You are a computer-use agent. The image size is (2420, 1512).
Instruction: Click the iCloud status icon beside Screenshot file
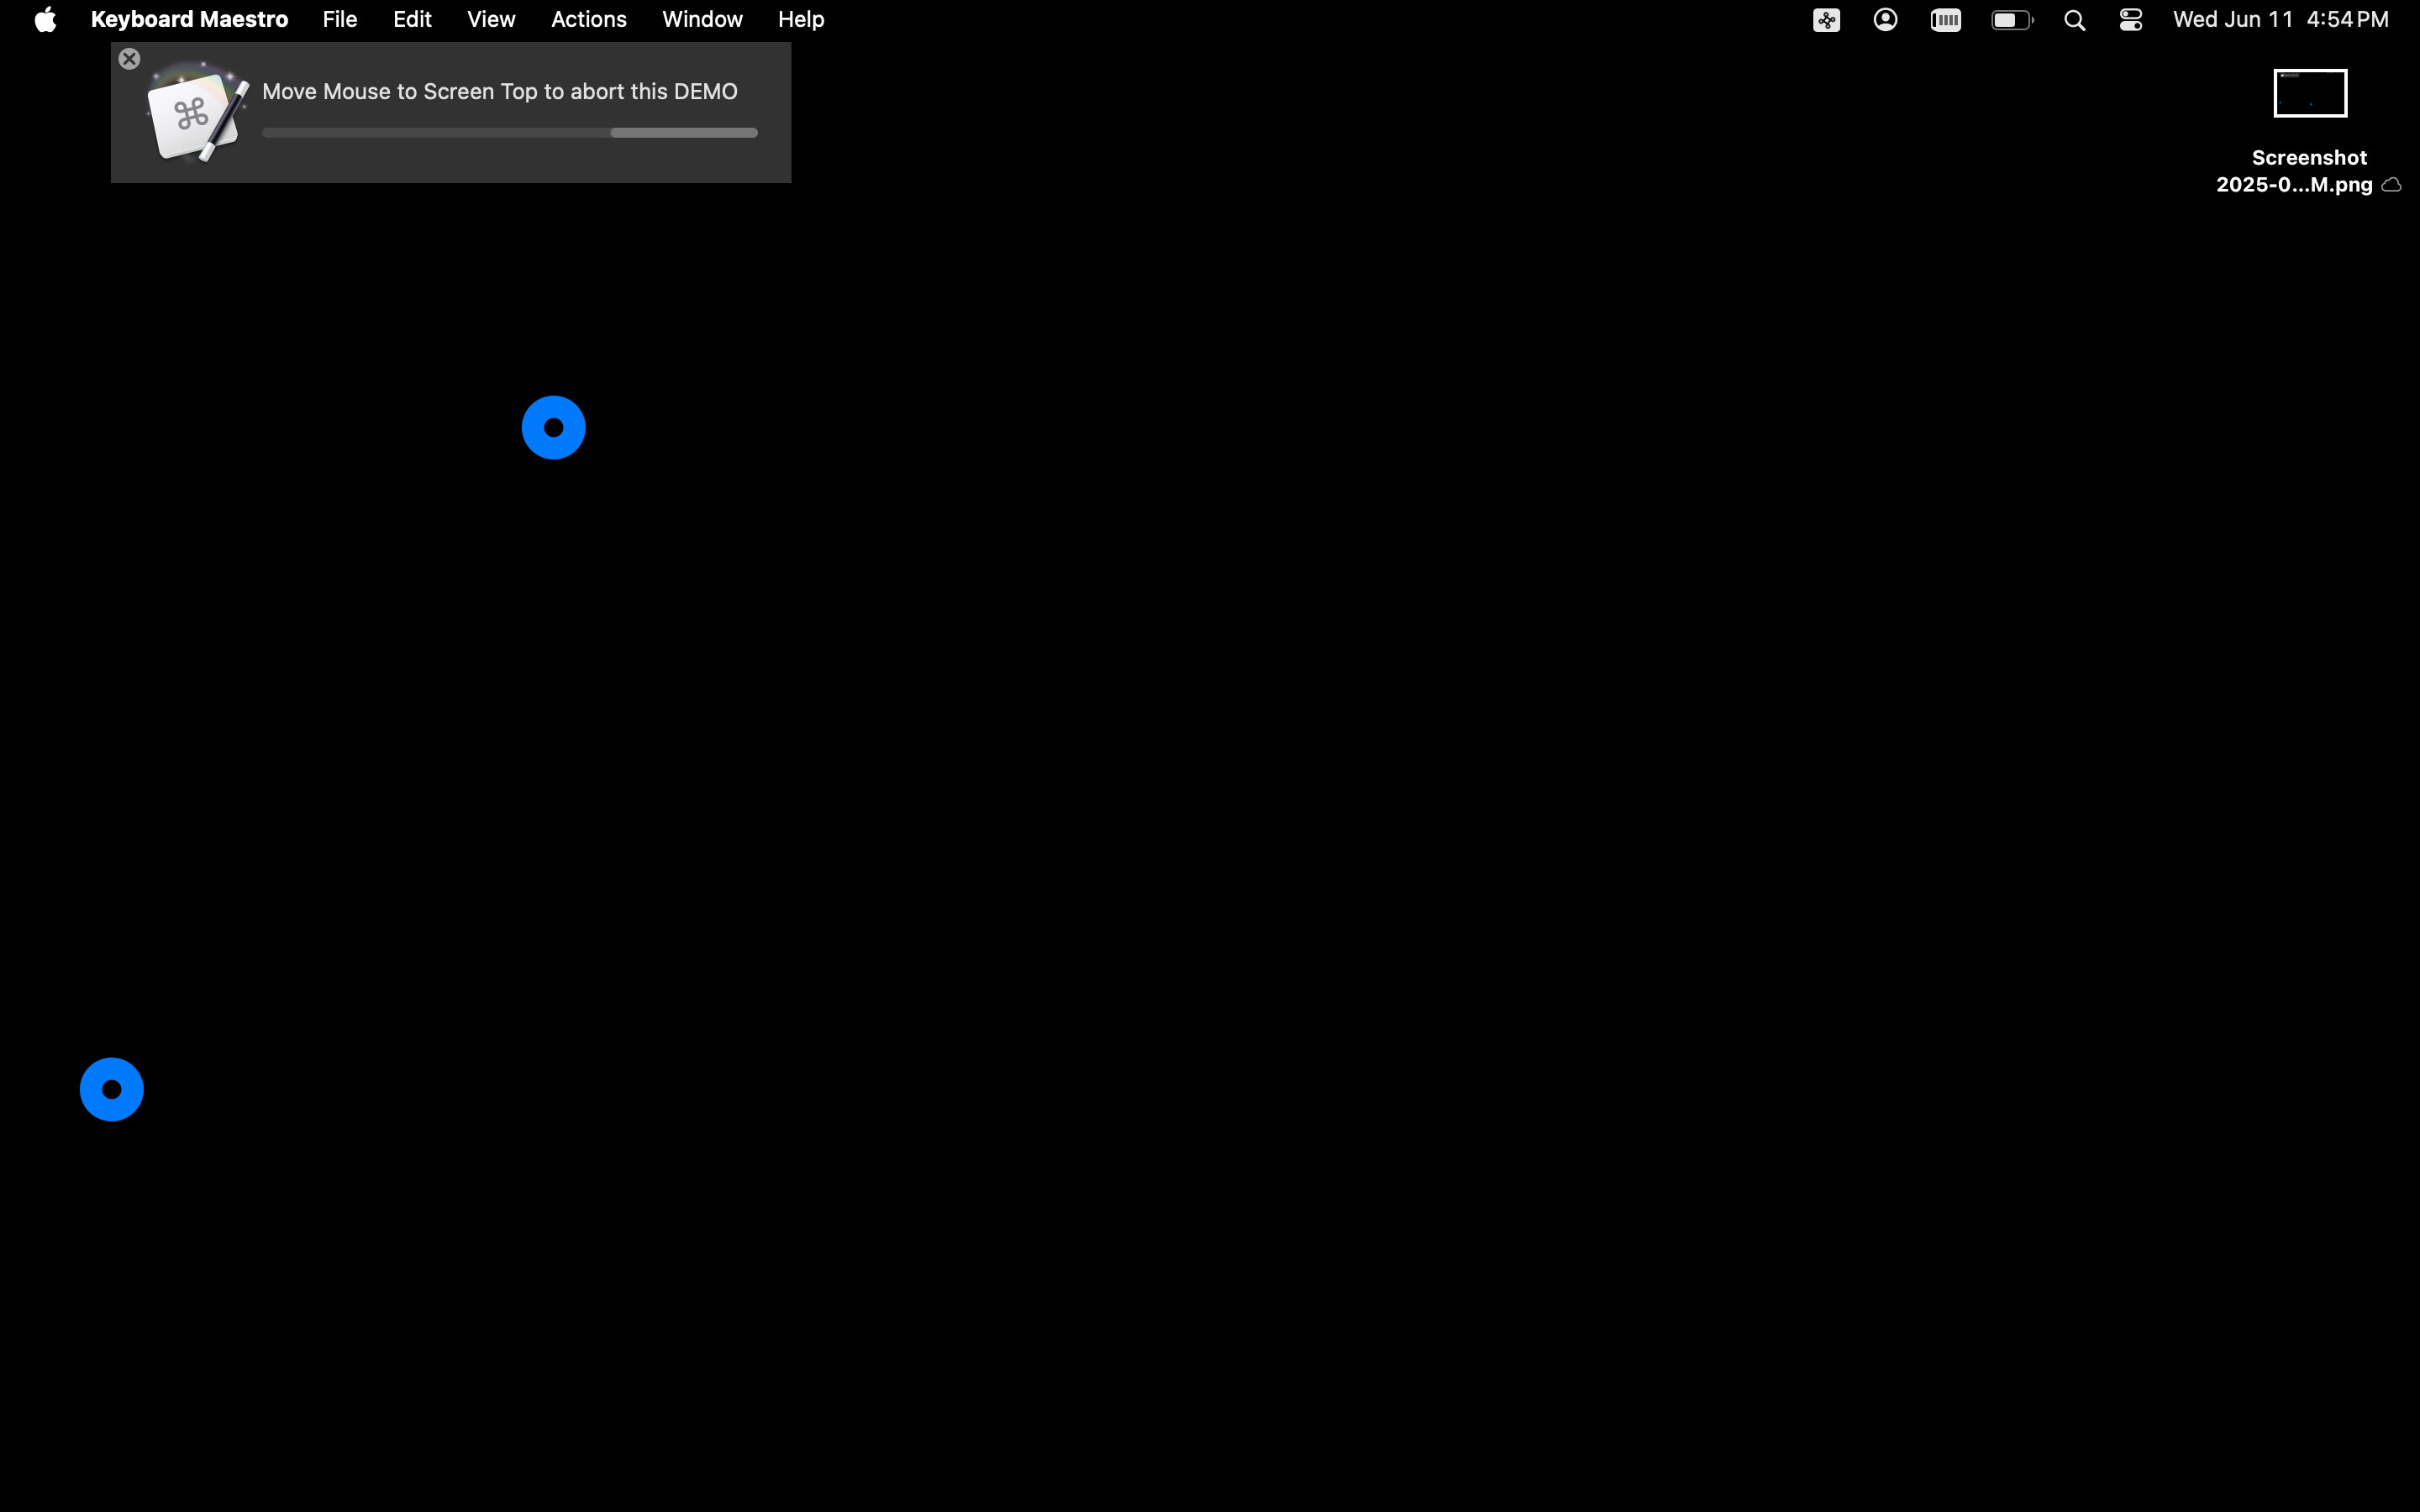point(2391,185)
